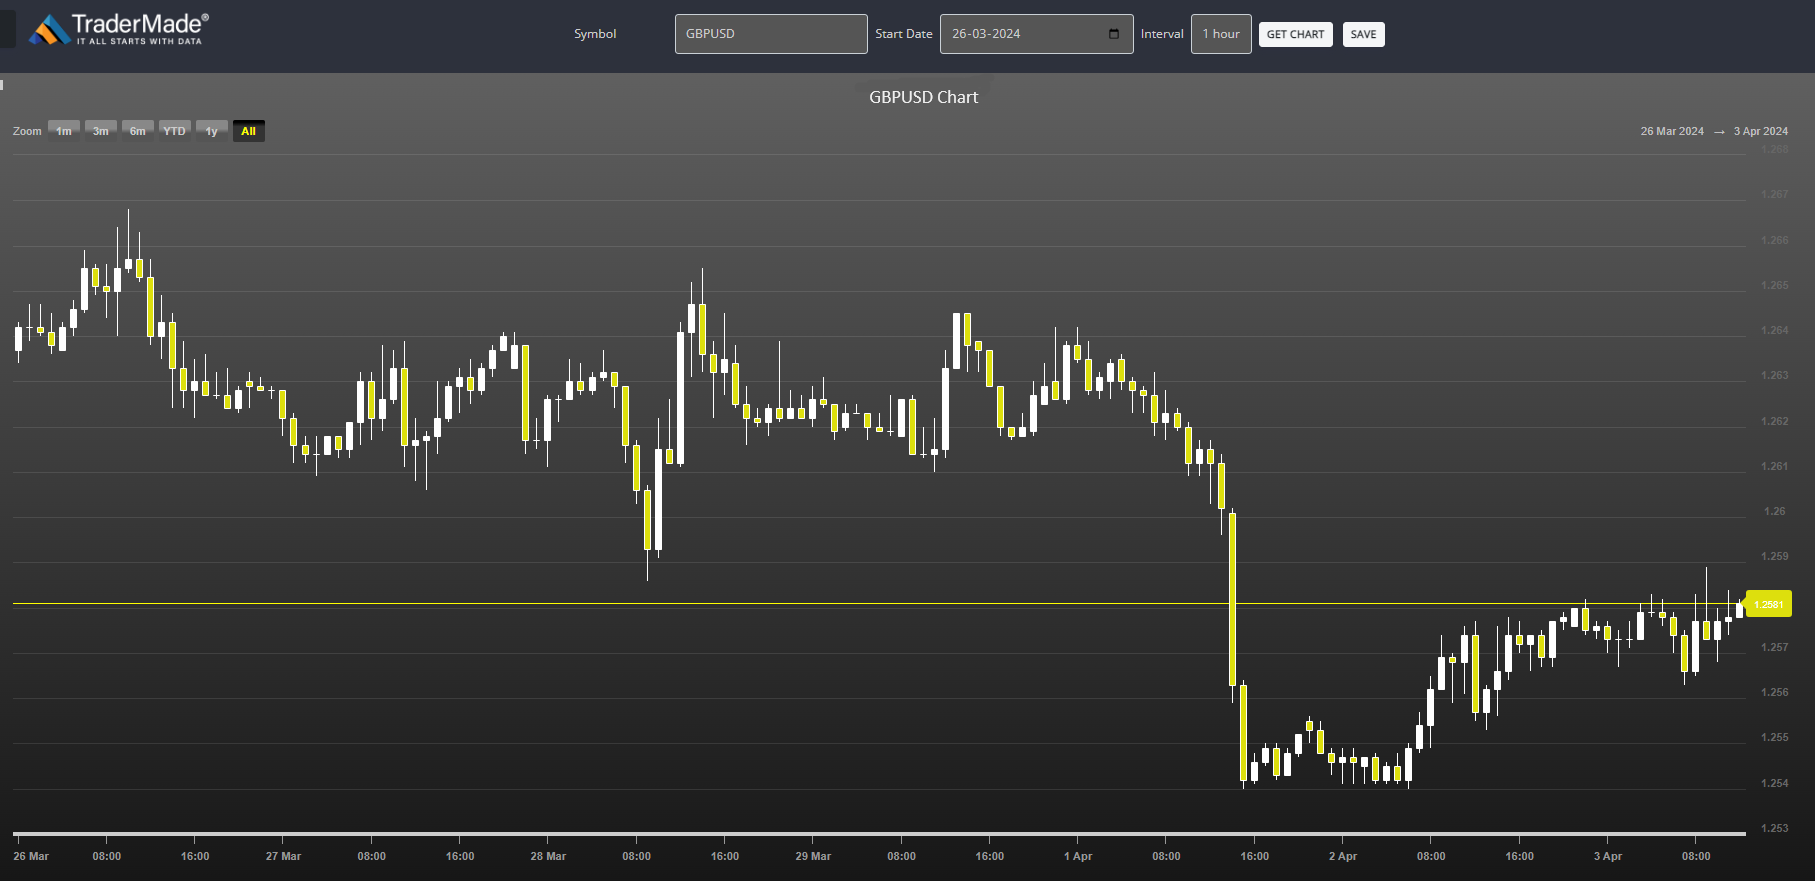Click the GBPUSD Chart title
Image resolution: width=1815 pixels, height=881 pixels.
tap(923, 97)
